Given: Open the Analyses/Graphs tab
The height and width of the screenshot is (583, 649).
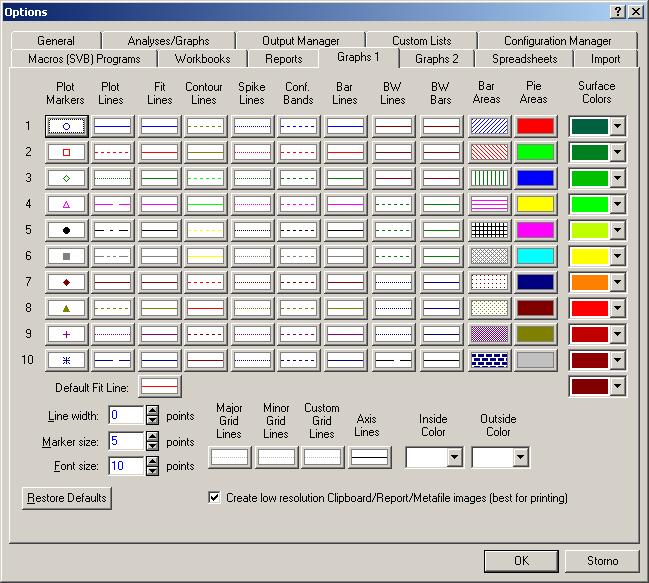Looking at the screenshot, I should (168, 41).
